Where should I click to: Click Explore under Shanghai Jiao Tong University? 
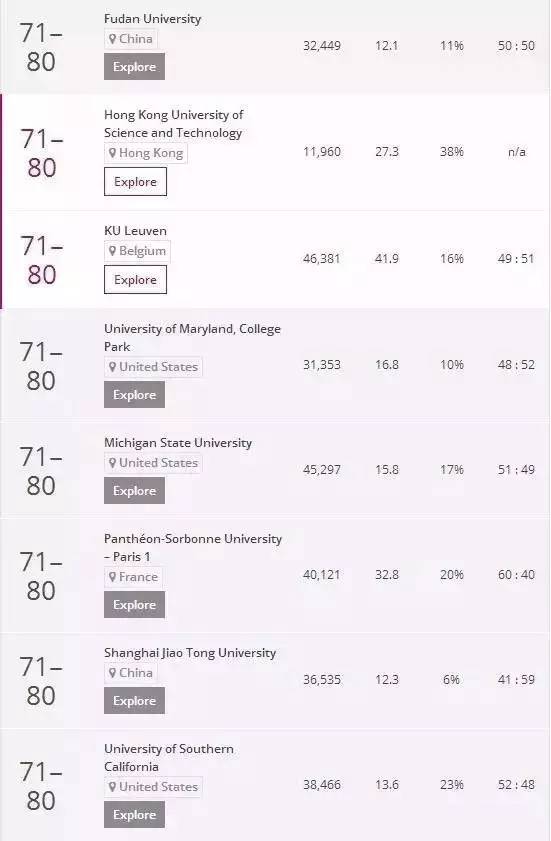tap(134, 700)
